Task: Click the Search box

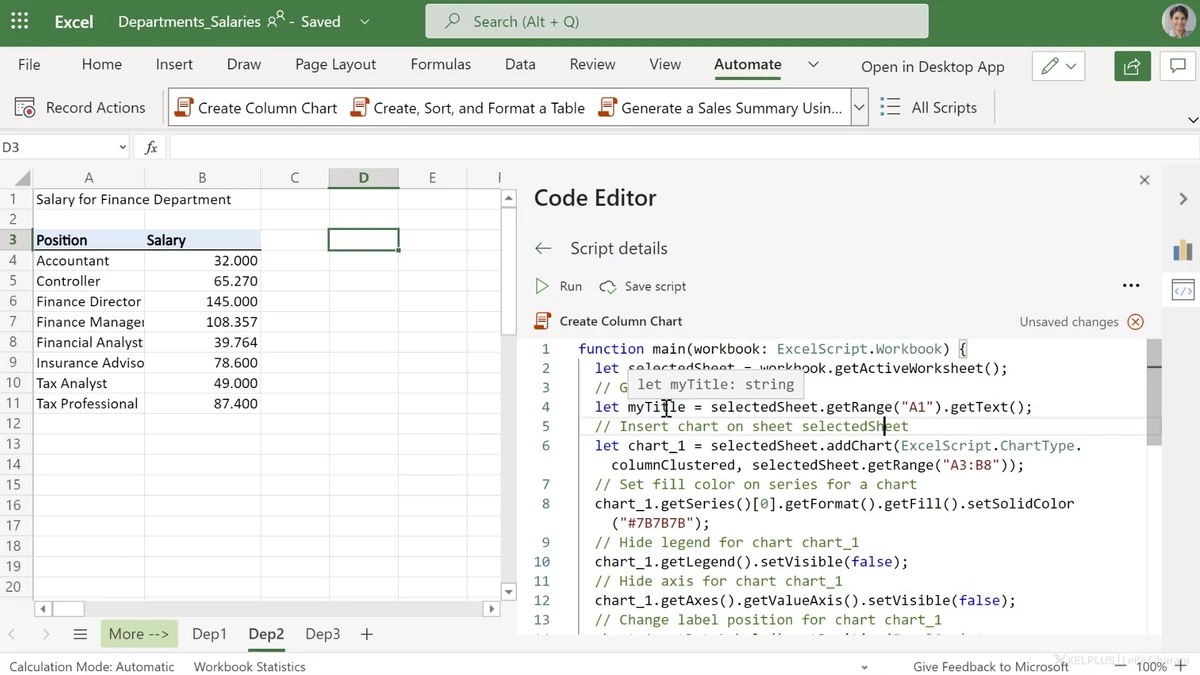Action: pyautogui.click(x=676, y=21)
